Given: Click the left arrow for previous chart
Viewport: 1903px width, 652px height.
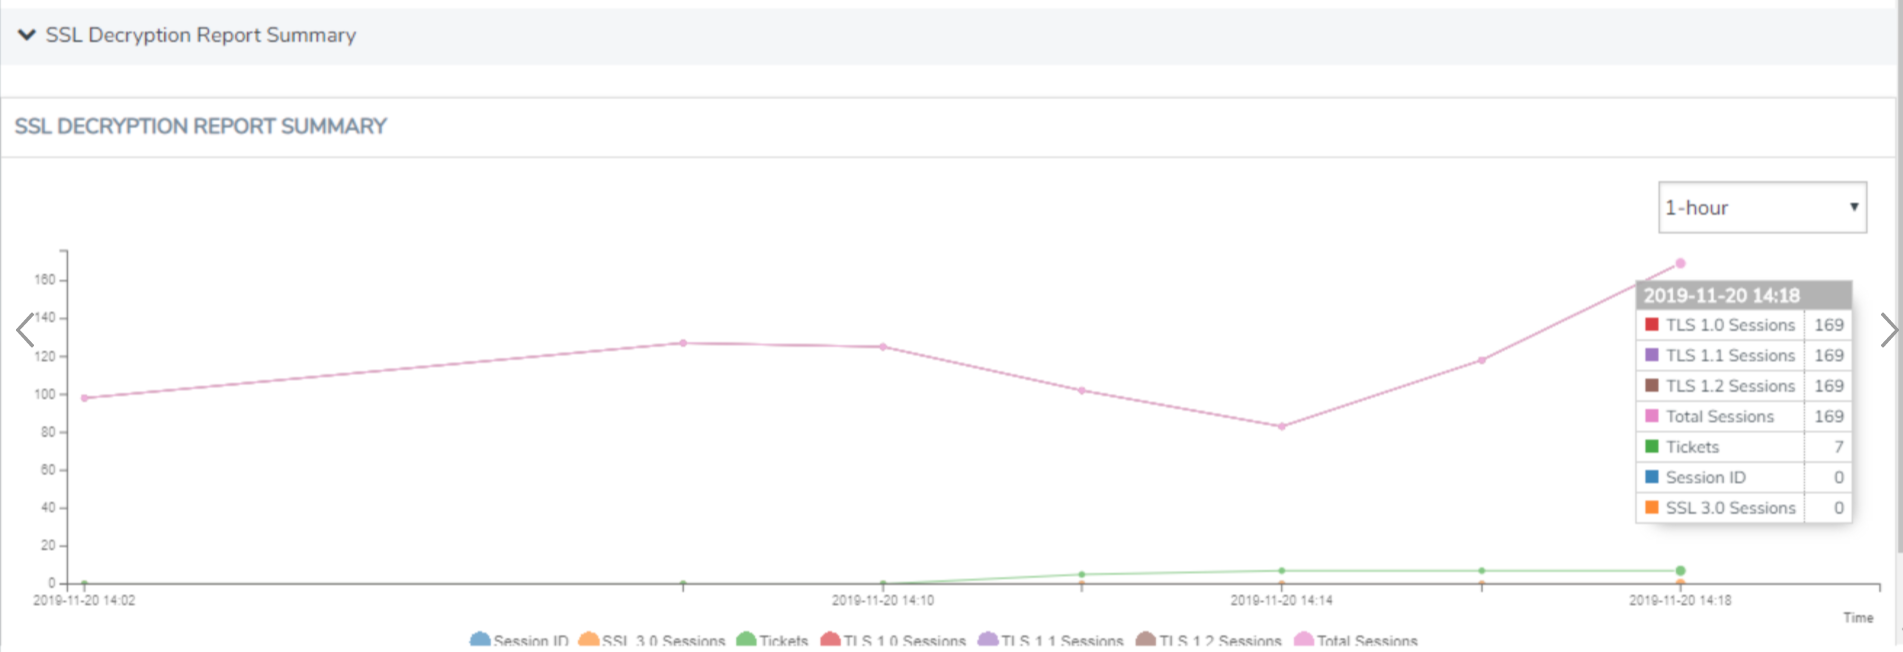Looking at the screenshot, I should (25, 329).
